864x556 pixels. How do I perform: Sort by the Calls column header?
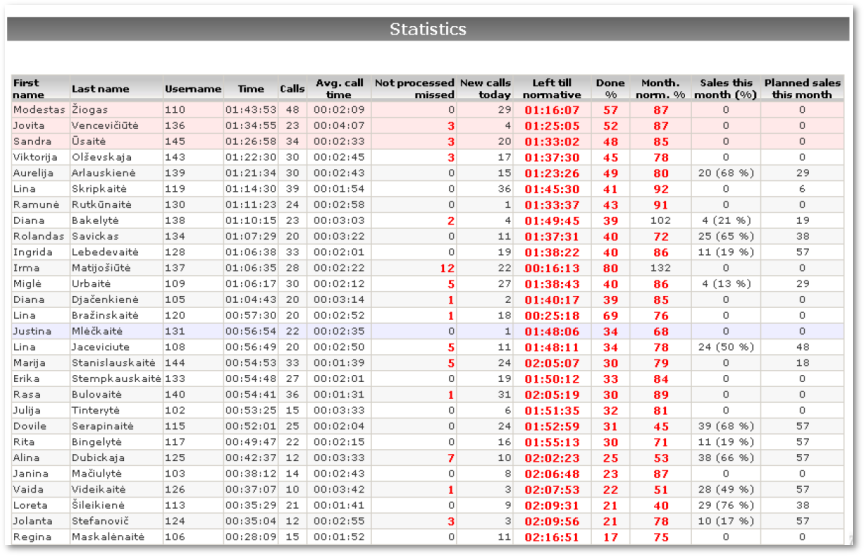(292, 89)
